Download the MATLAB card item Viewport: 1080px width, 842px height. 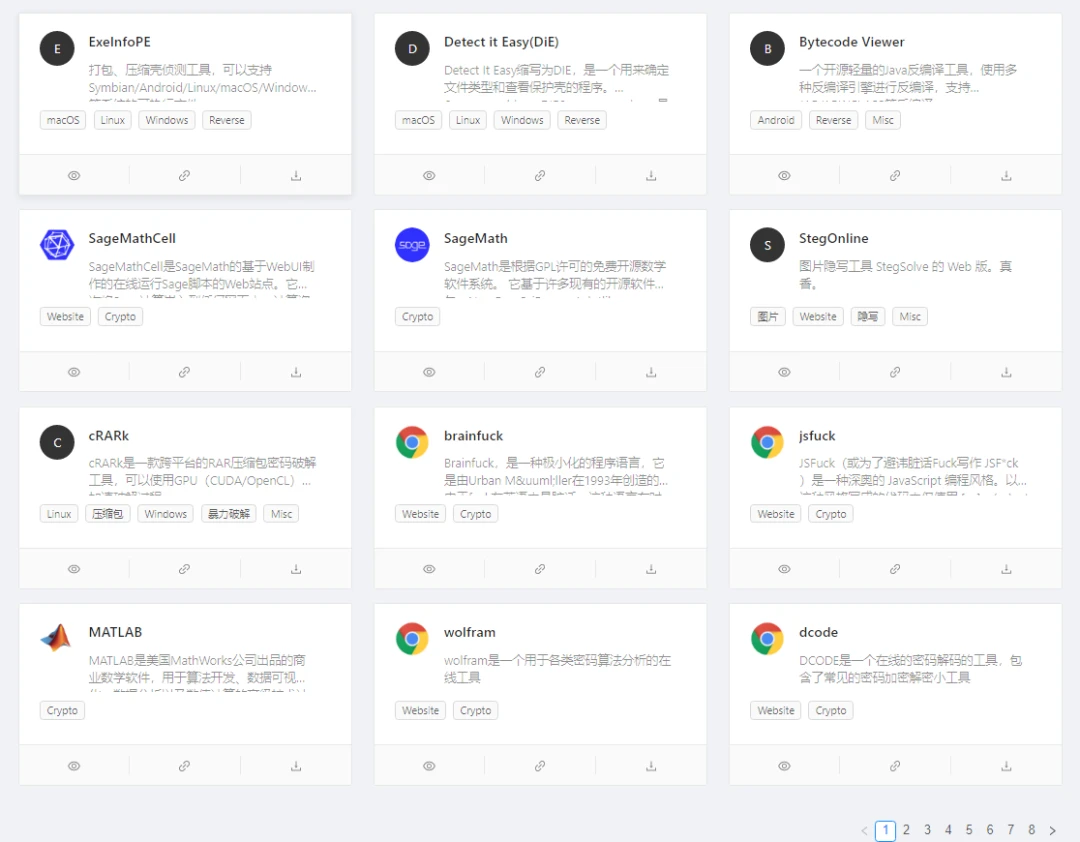click(x=295, y=765)
